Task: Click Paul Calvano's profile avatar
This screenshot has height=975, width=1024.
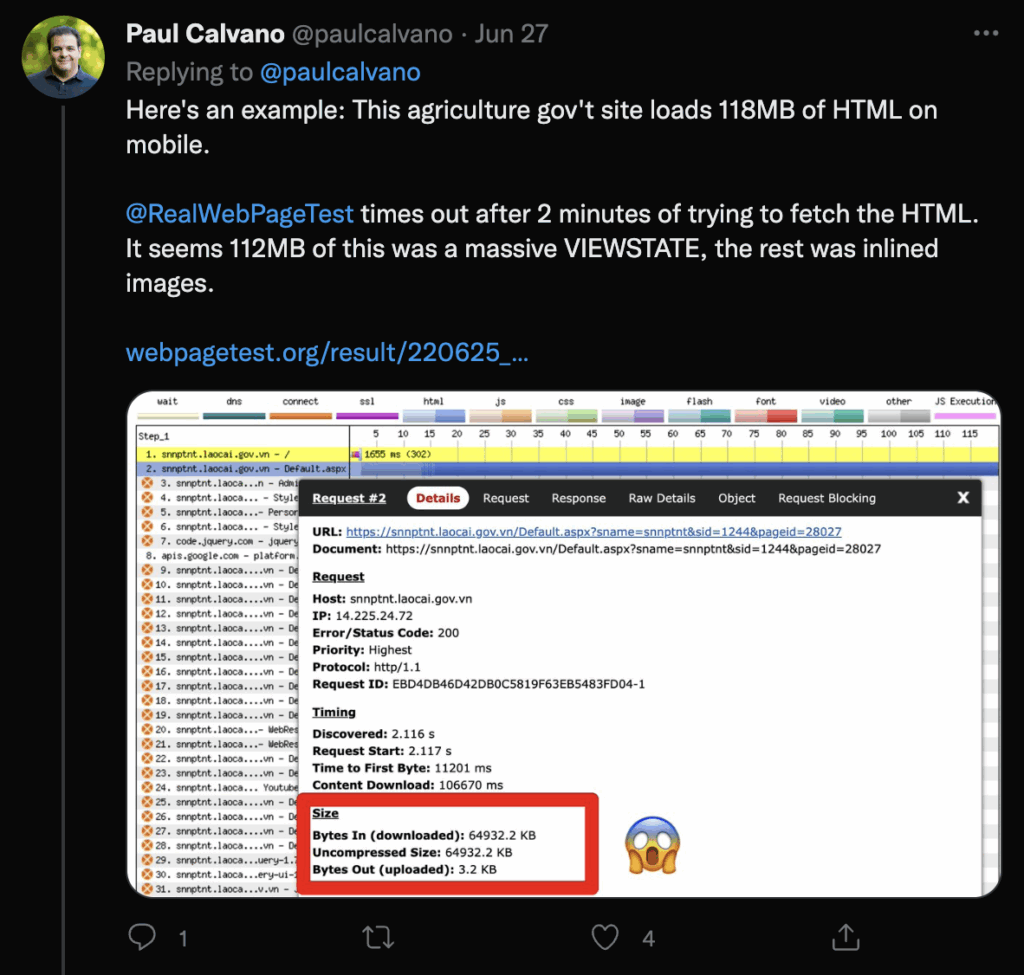Action: coord(64,56)
